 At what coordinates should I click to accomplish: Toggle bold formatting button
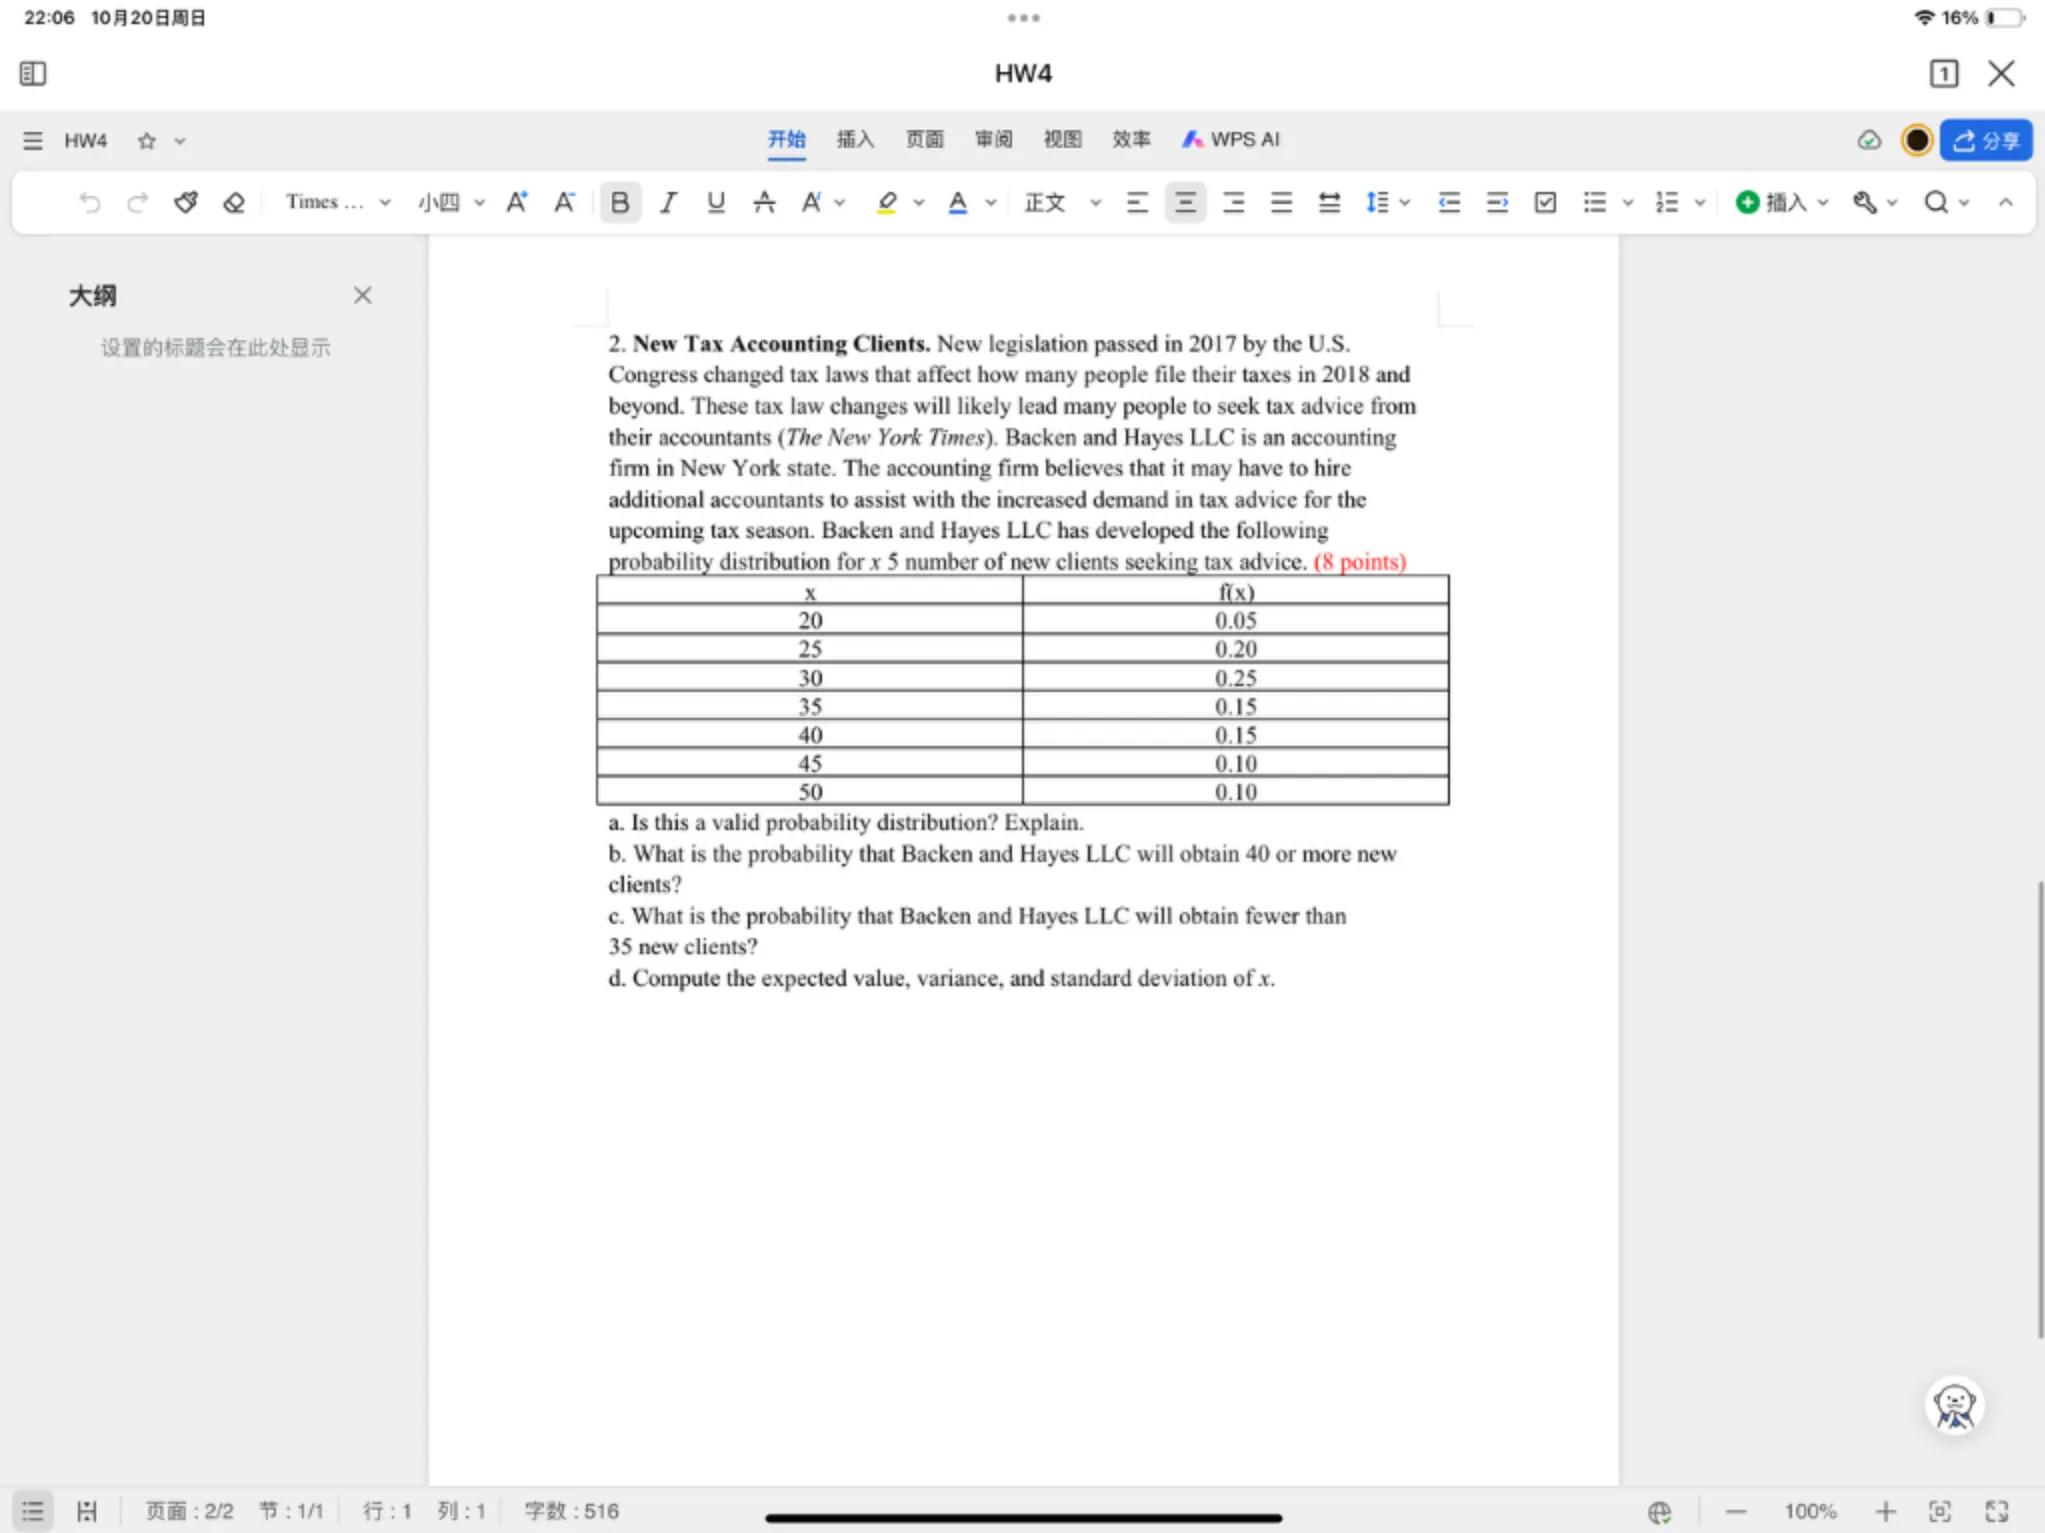620,203
